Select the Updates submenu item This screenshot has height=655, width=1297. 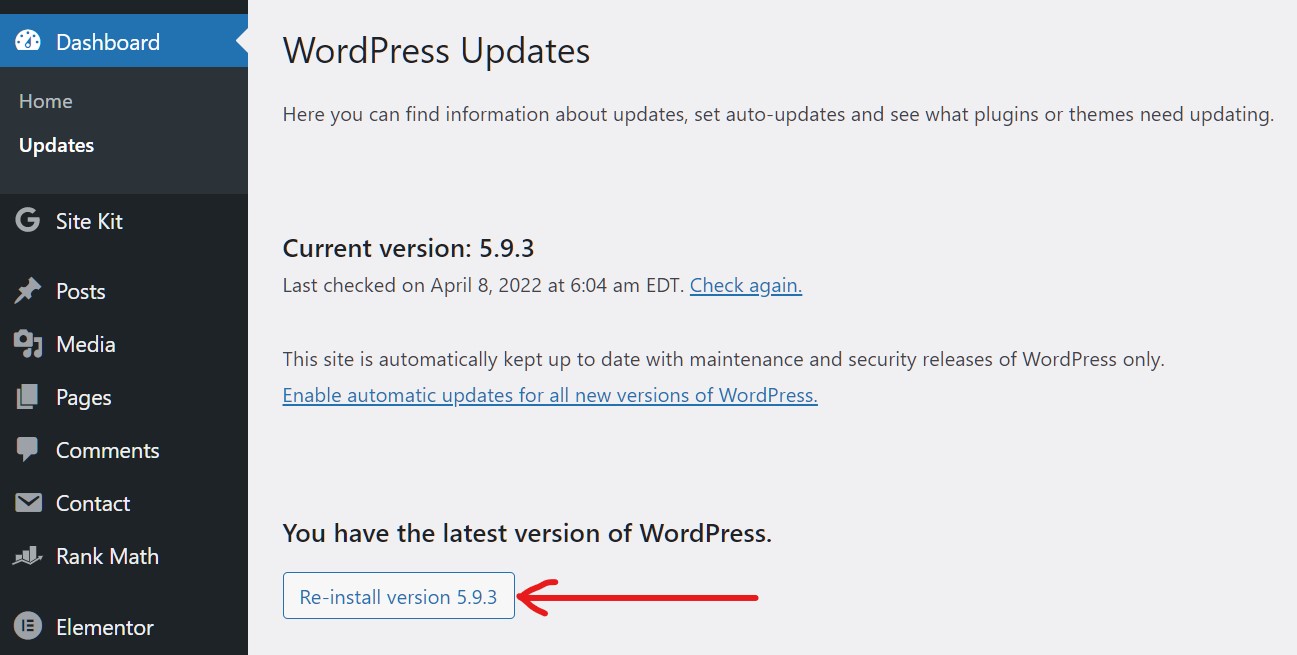click(x=56, y=145)
